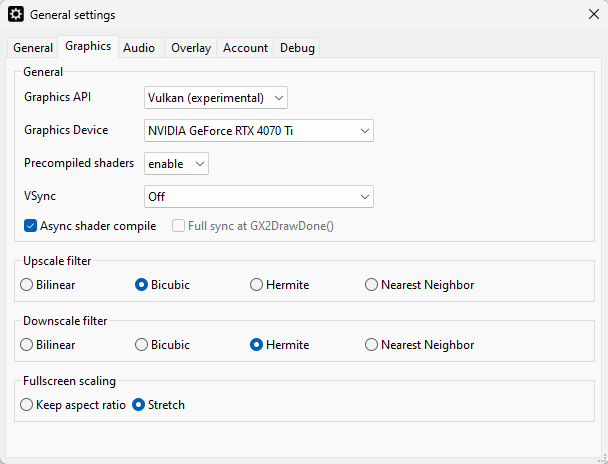
Task: Expand the Precompiled shaders dropdown
Action: [x=177, y=163]
